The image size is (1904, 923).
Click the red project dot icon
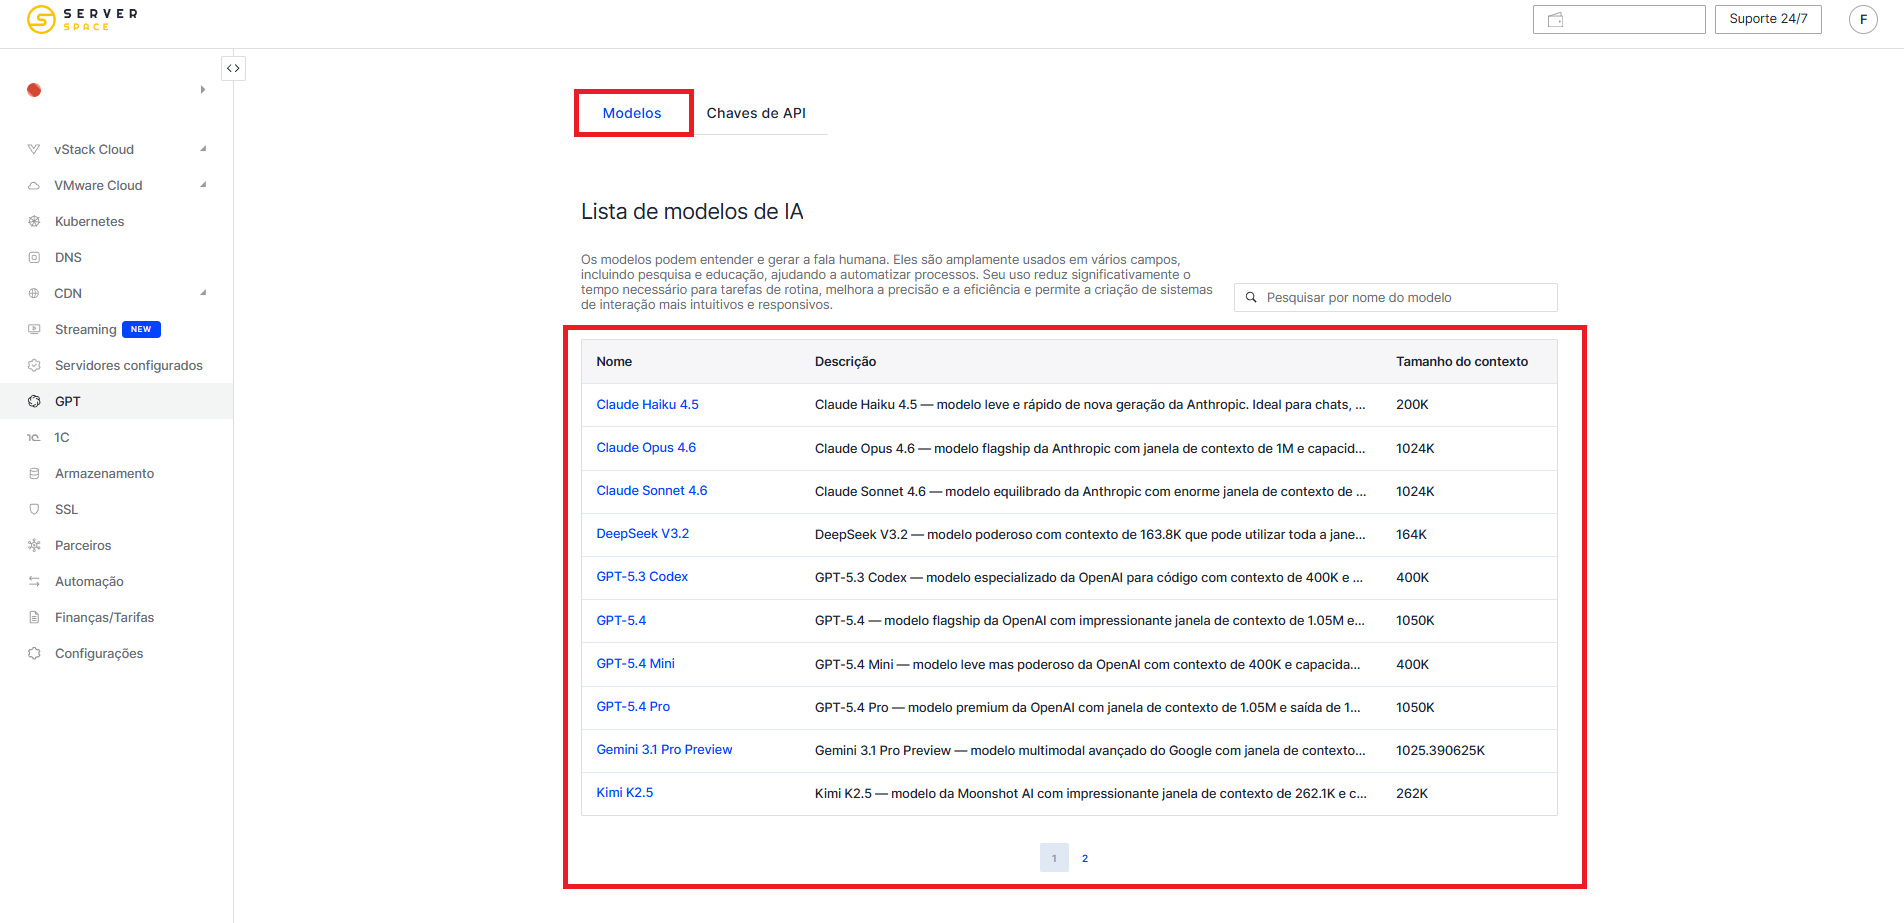click(x=34, y=90)
